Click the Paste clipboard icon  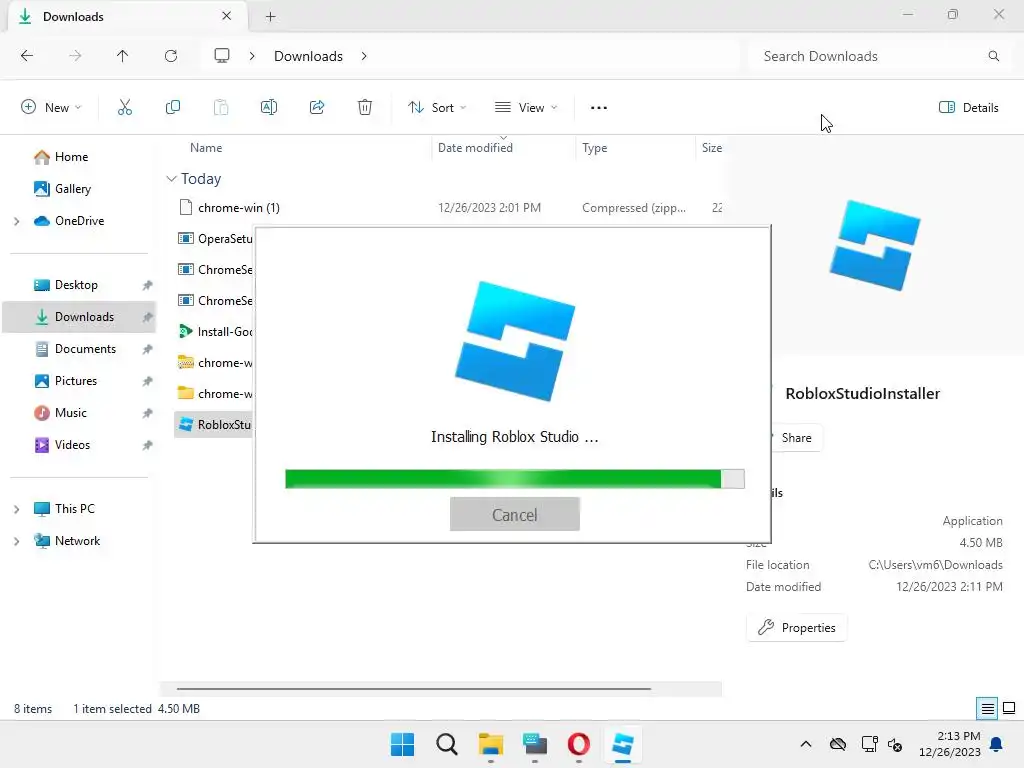[221, 107]
